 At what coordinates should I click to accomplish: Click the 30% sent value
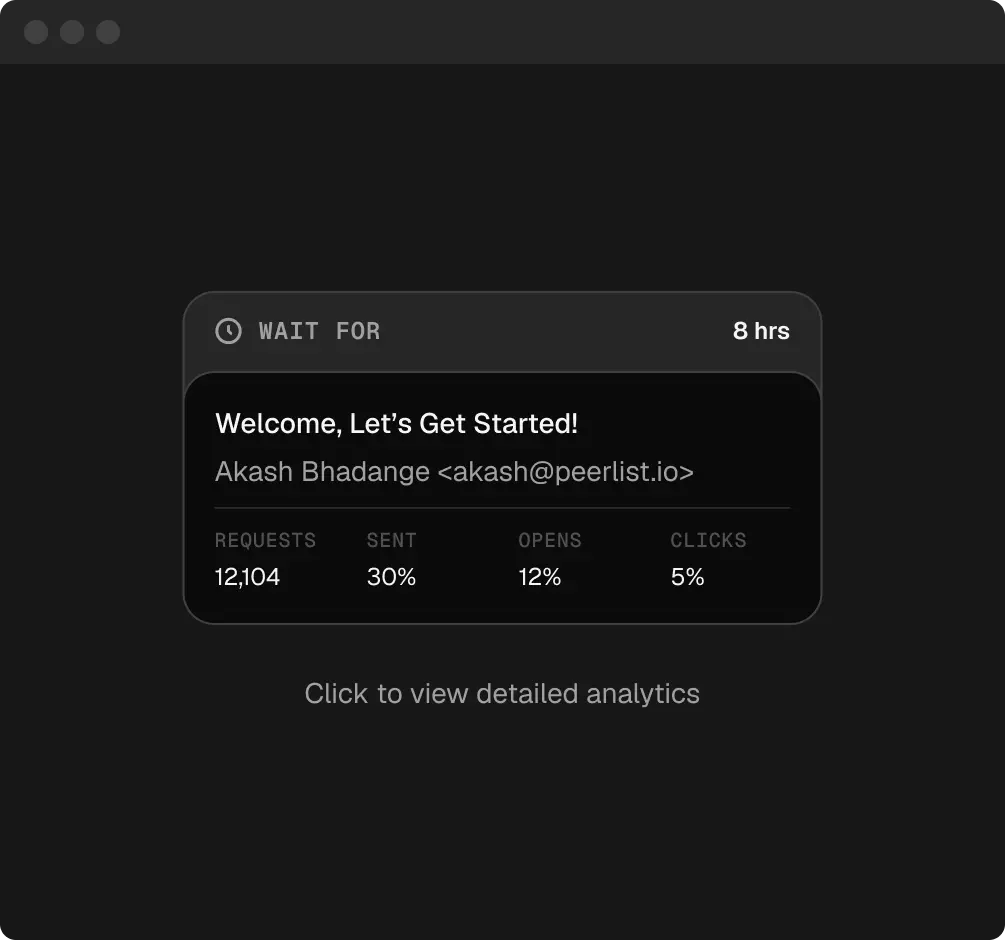tap(391, 577)
